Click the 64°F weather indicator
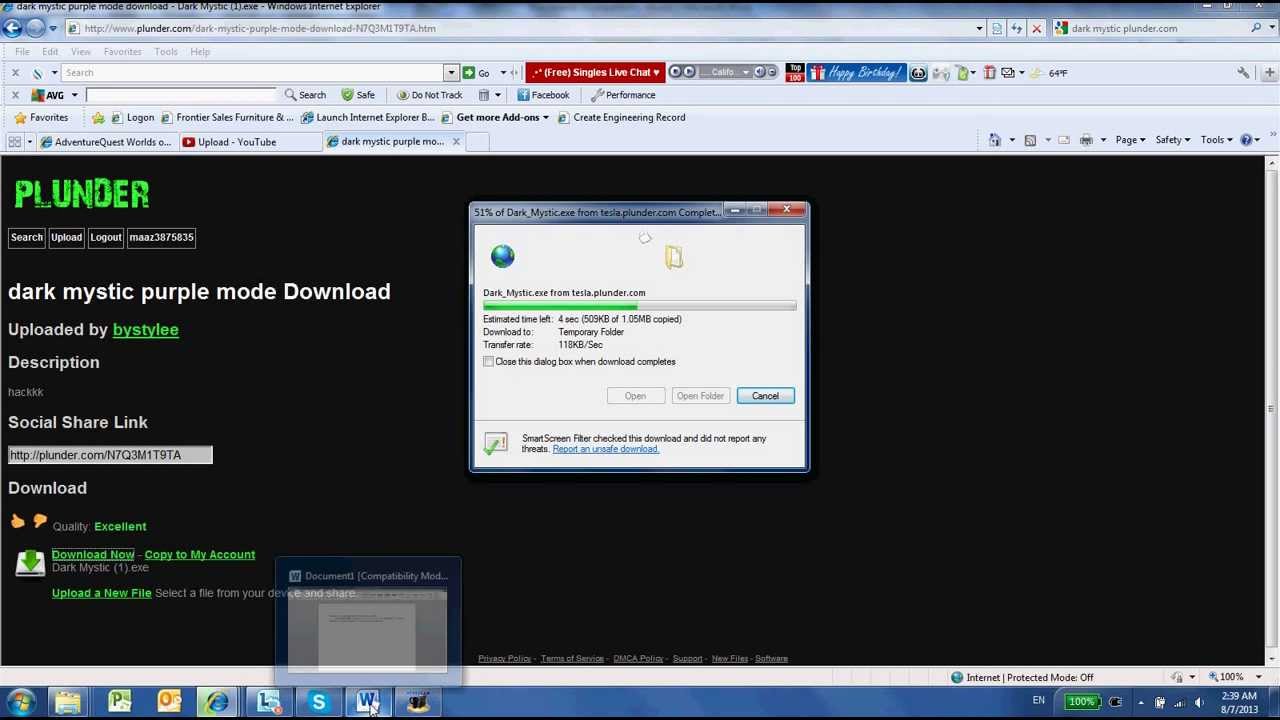 (x=1058, y=72)
